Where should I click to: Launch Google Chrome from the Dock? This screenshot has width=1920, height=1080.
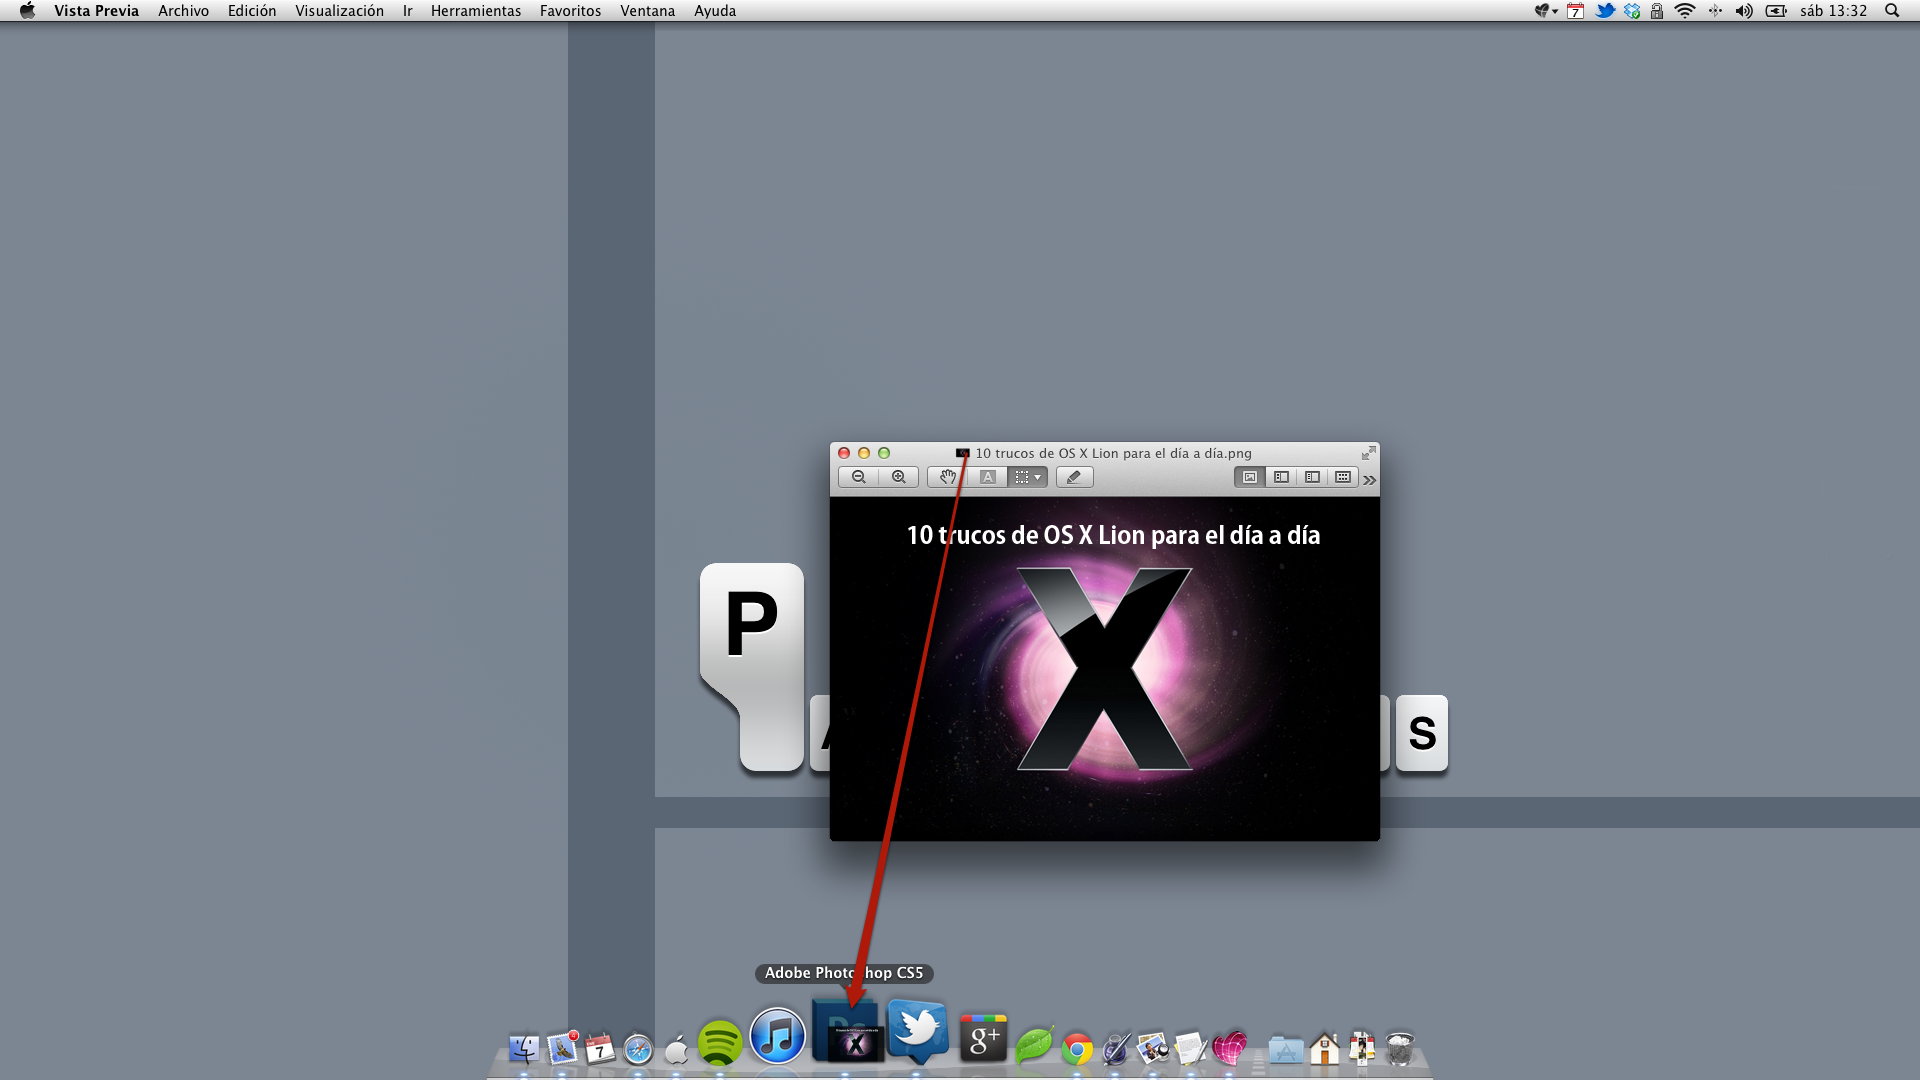click(1077, 1050)
